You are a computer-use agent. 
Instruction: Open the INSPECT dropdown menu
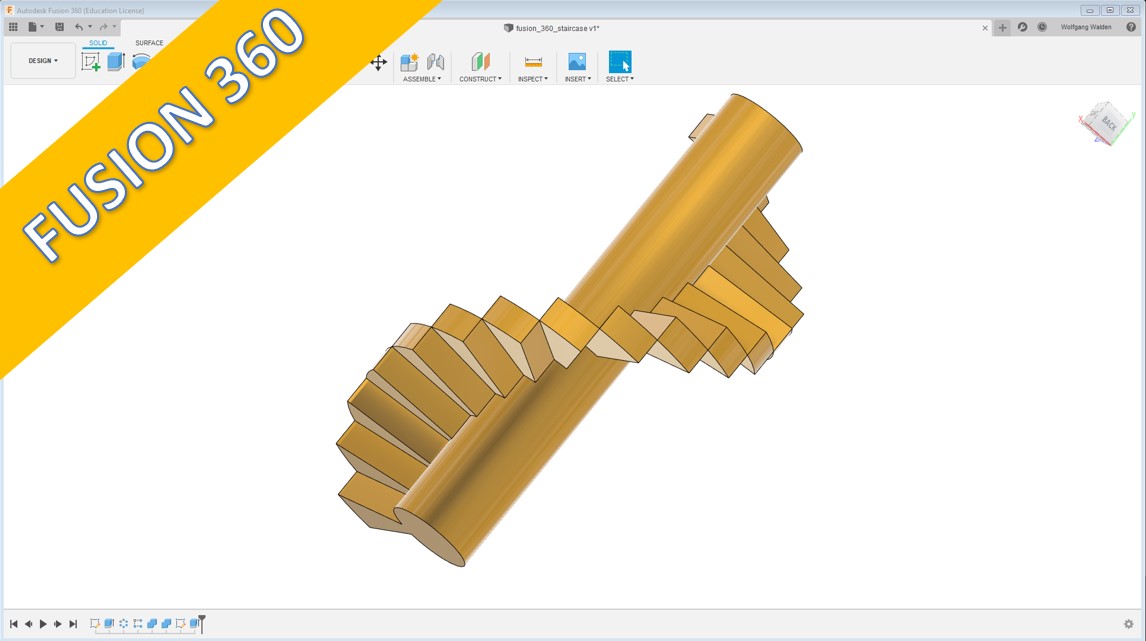click(533, 79)
